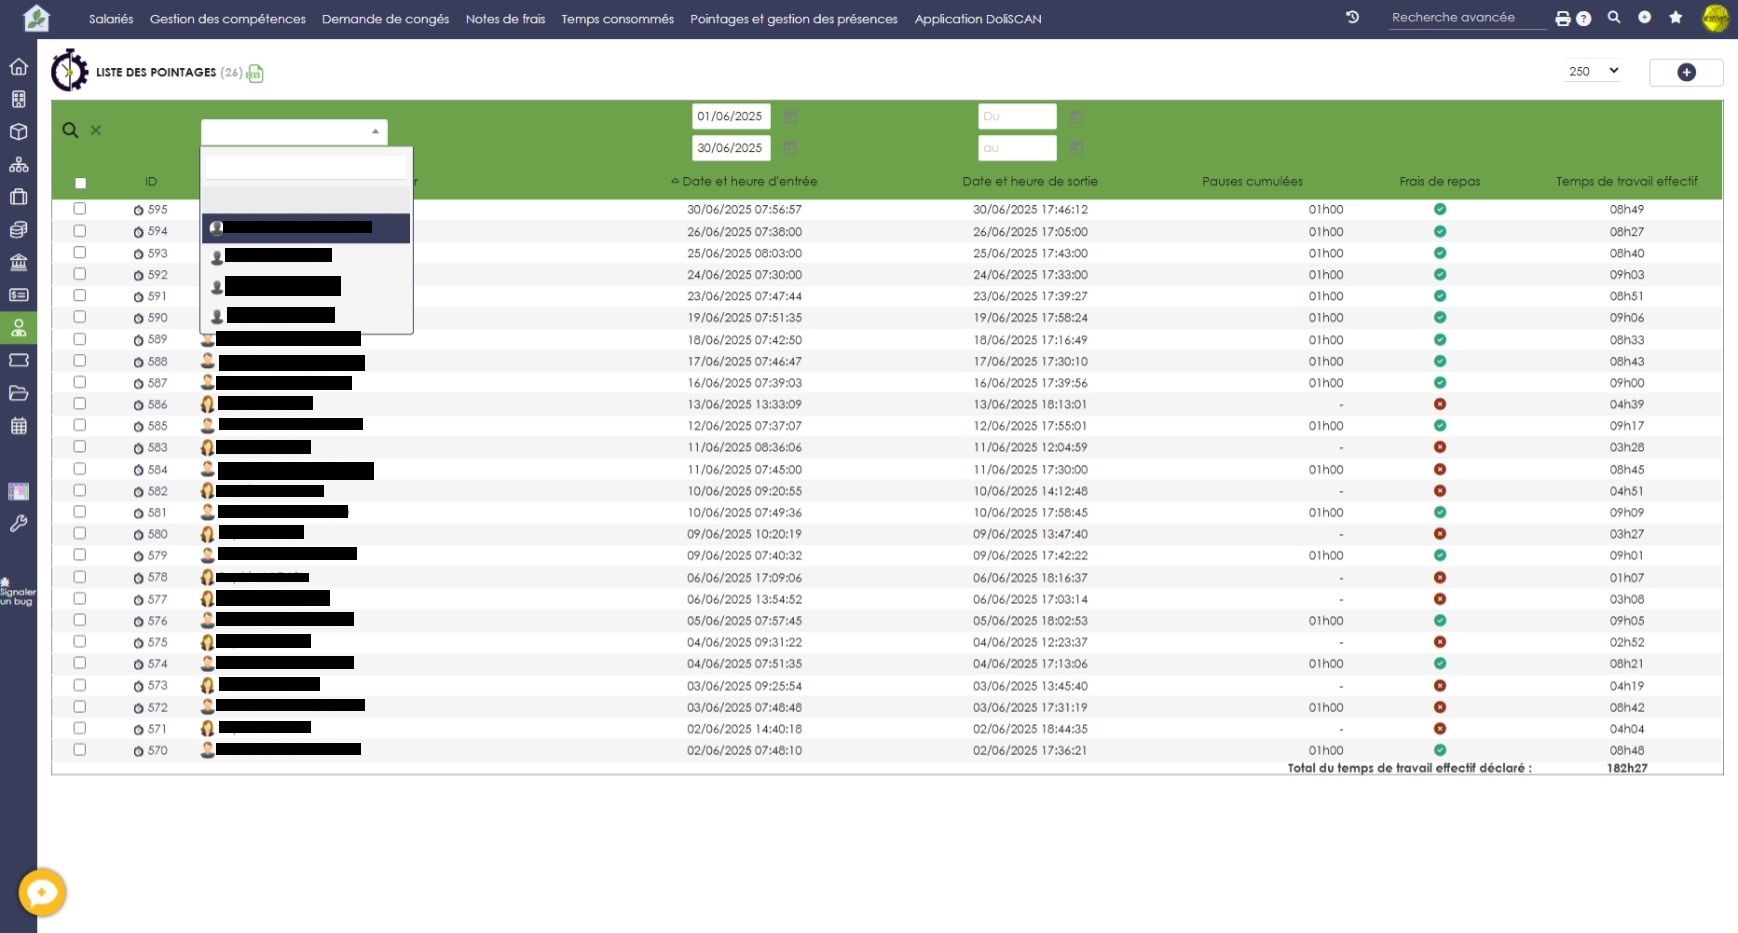Click the home icon in the left sidebar

pos(18,67)
